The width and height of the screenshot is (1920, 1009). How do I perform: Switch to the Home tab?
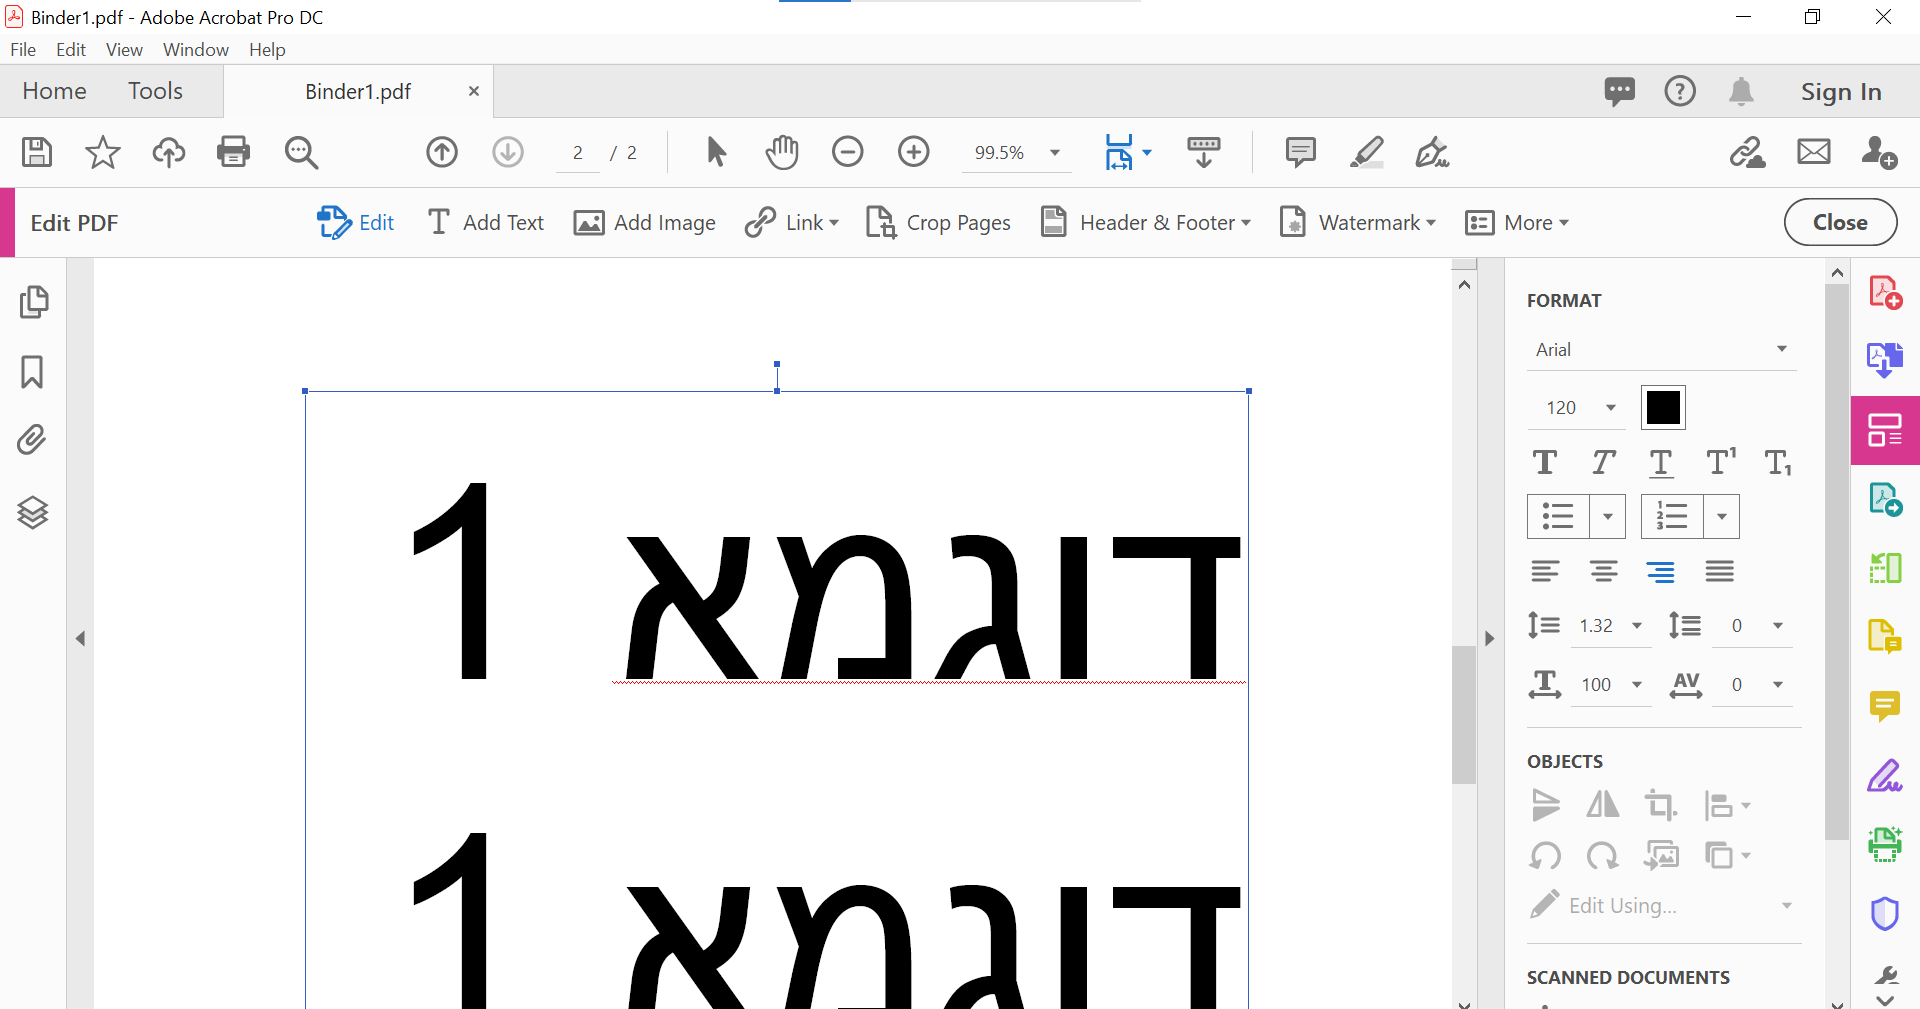(x=54, y=91)
